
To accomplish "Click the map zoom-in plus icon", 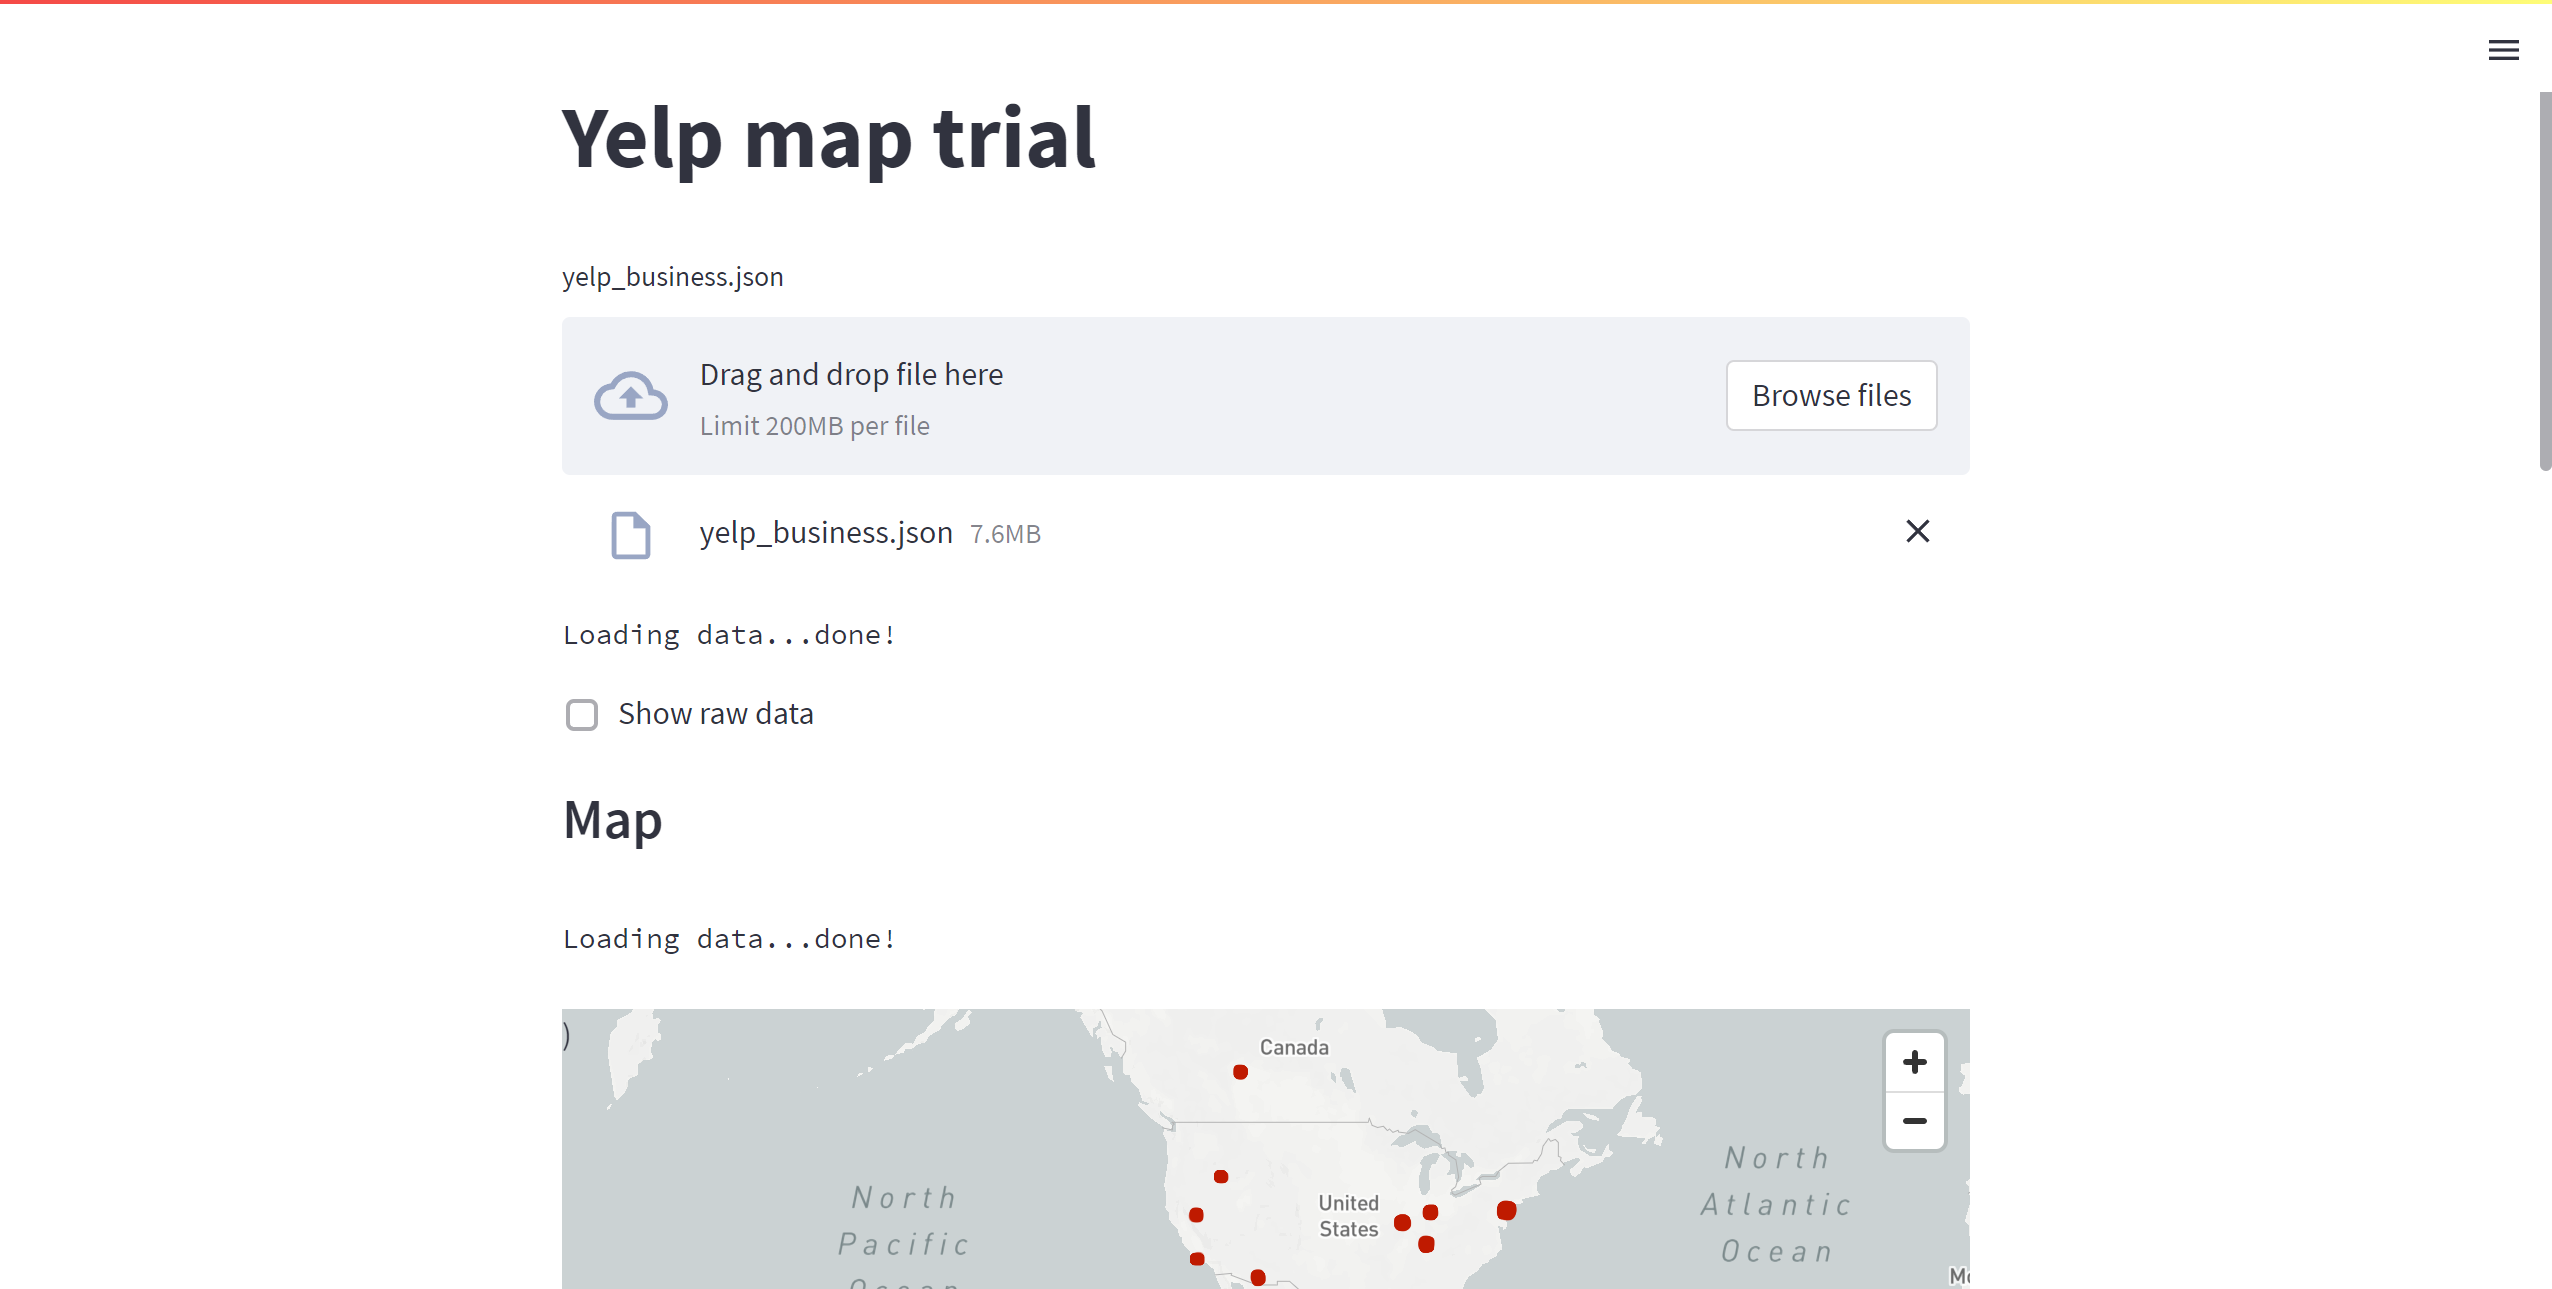I will [x=1914, y=1062].
